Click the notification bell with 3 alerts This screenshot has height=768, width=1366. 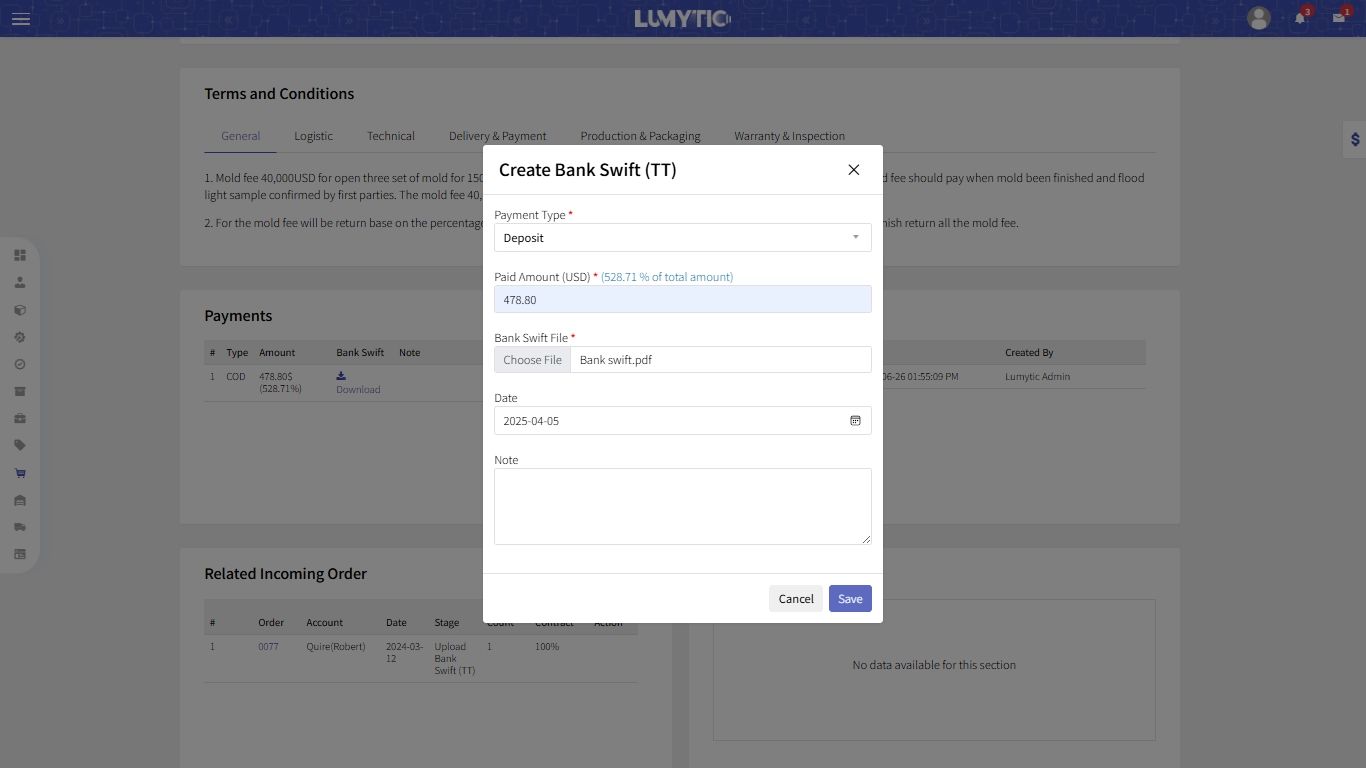coord(1301,18)
